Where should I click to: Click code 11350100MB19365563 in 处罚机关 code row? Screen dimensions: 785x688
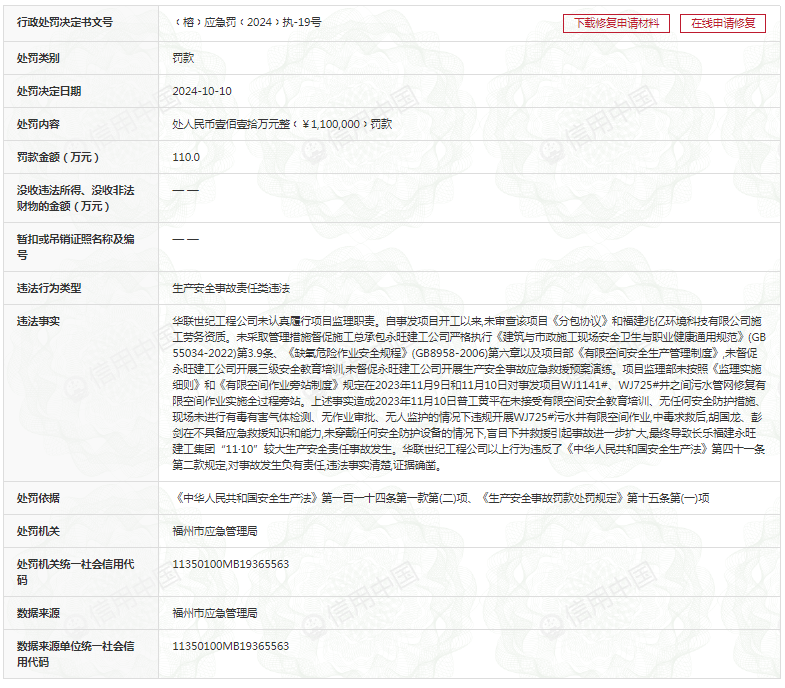click(231, 564)
